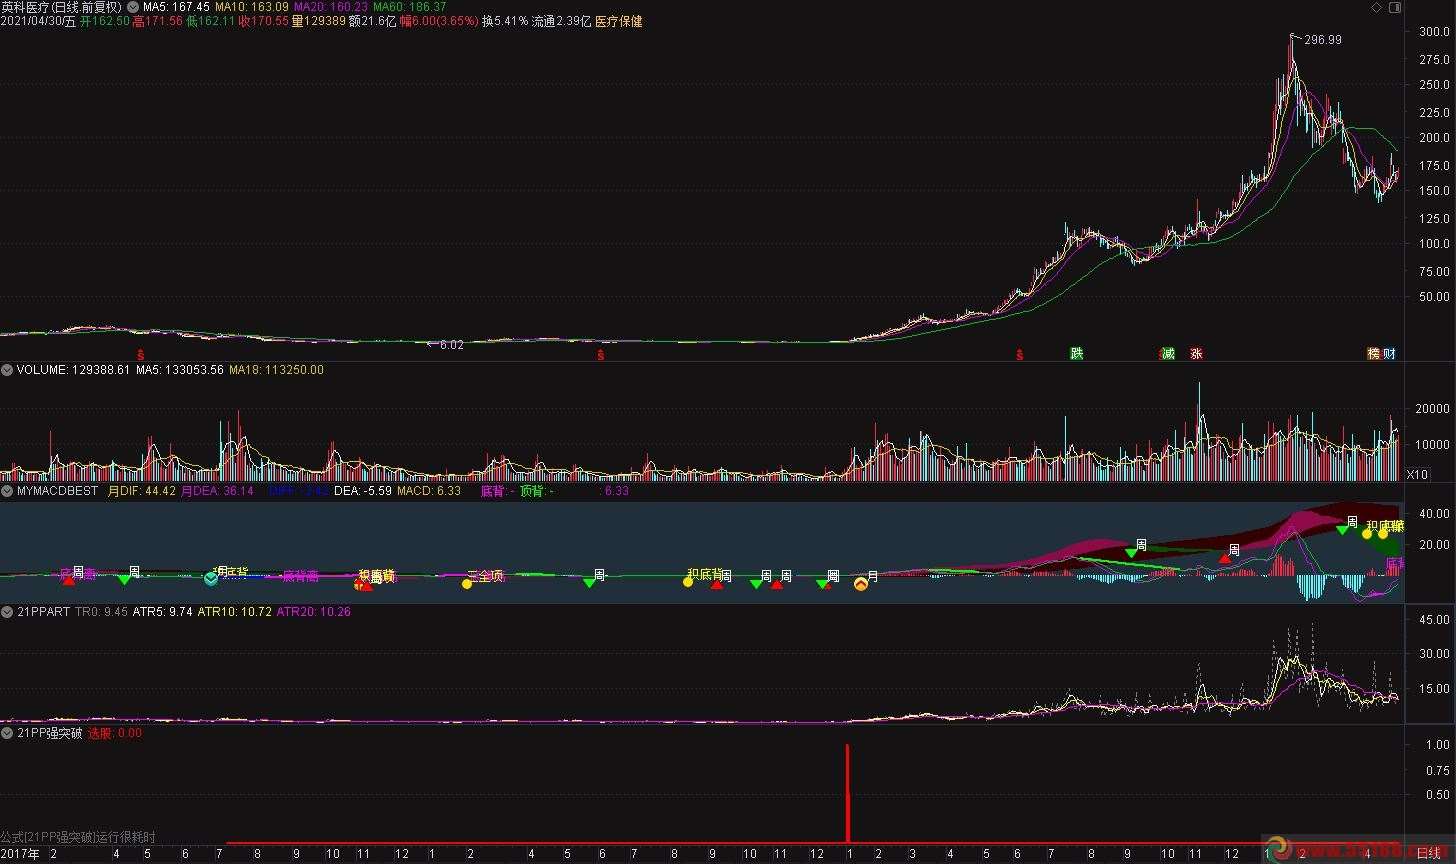
Task: Click the 医疗保健 sector link
Action: (618, 21)
